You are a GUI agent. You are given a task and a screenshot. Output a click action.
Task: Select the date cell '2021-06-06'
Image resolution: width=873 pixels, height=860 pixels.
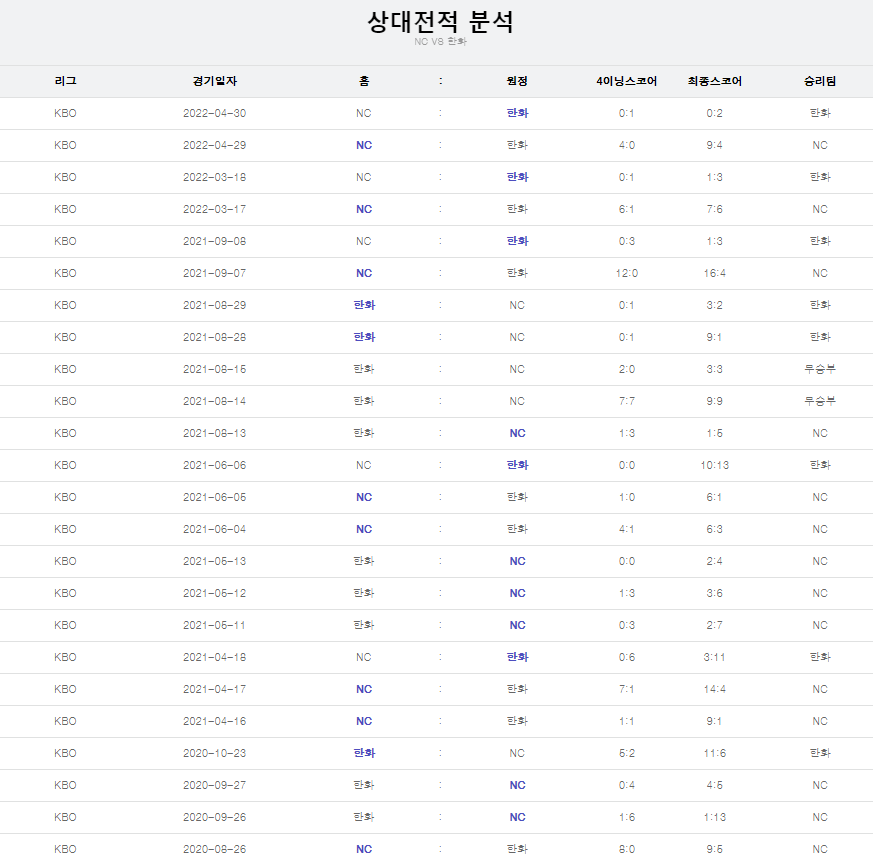(x=214, y=465)
